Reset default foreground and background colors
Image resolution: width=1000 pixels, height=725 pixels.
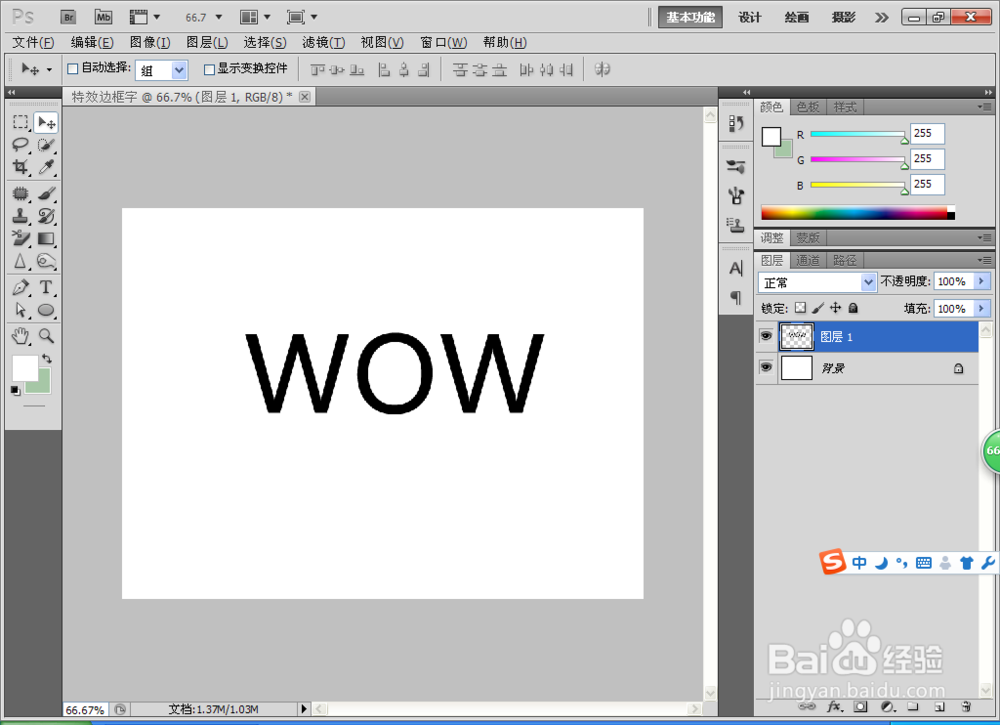click(x=16, y=390)
